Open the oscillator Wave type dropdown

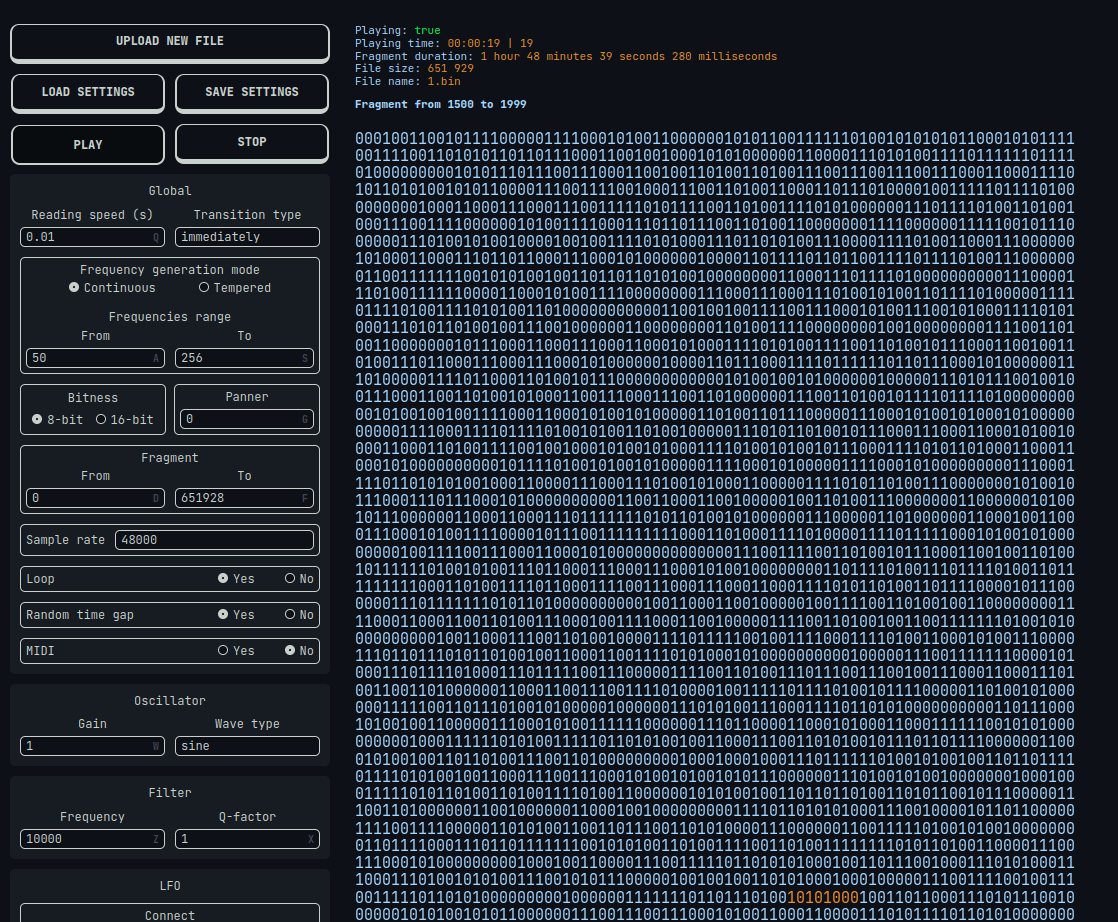tap(247, 746)
